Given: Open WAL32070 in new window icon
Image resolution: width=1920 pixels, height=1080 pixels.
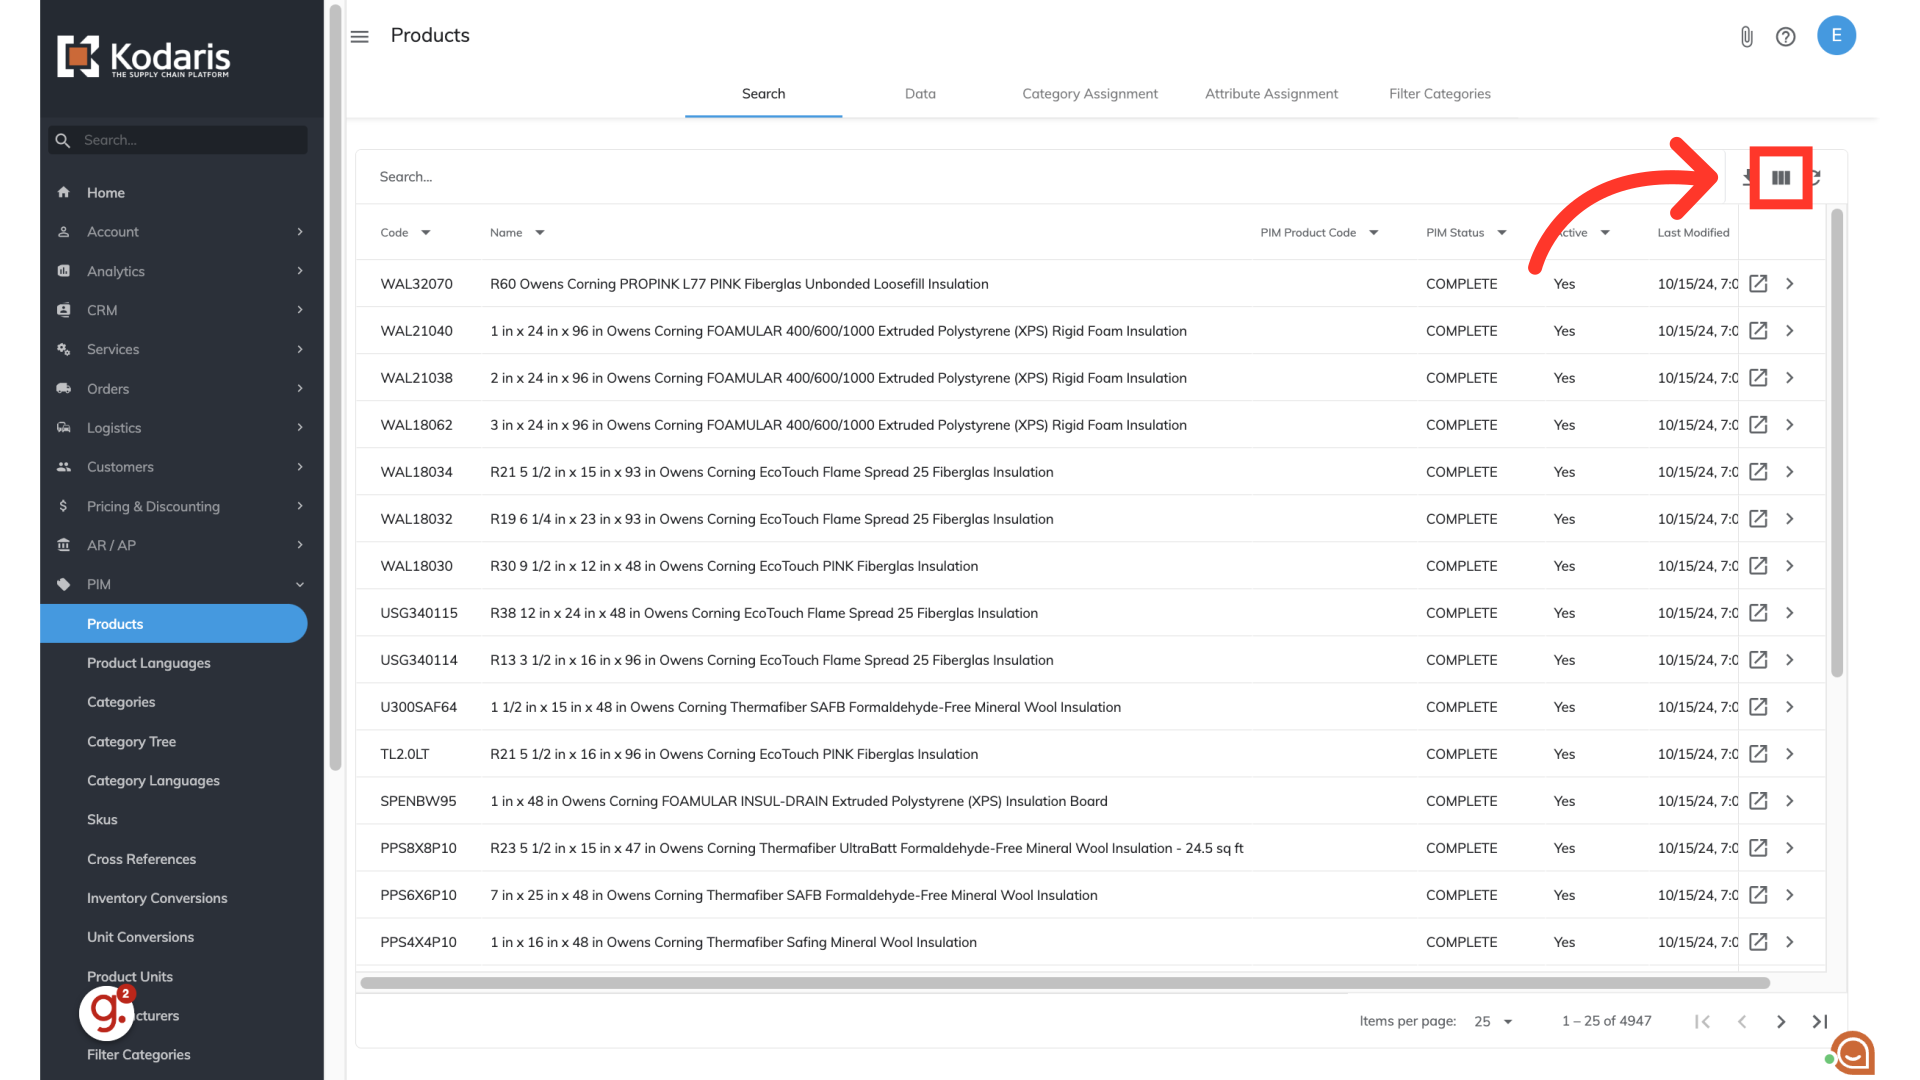Looking at the screenshot, I should [1758, 284].
